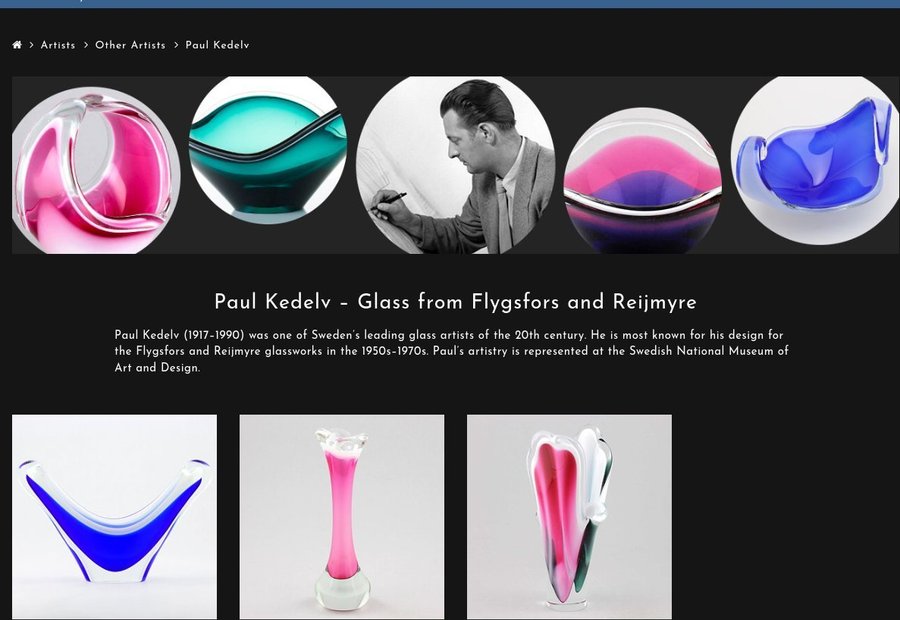Click the teal green bowl banner circle
The width and height of the screenshot is (900, 620).
(x=267, y=149)
